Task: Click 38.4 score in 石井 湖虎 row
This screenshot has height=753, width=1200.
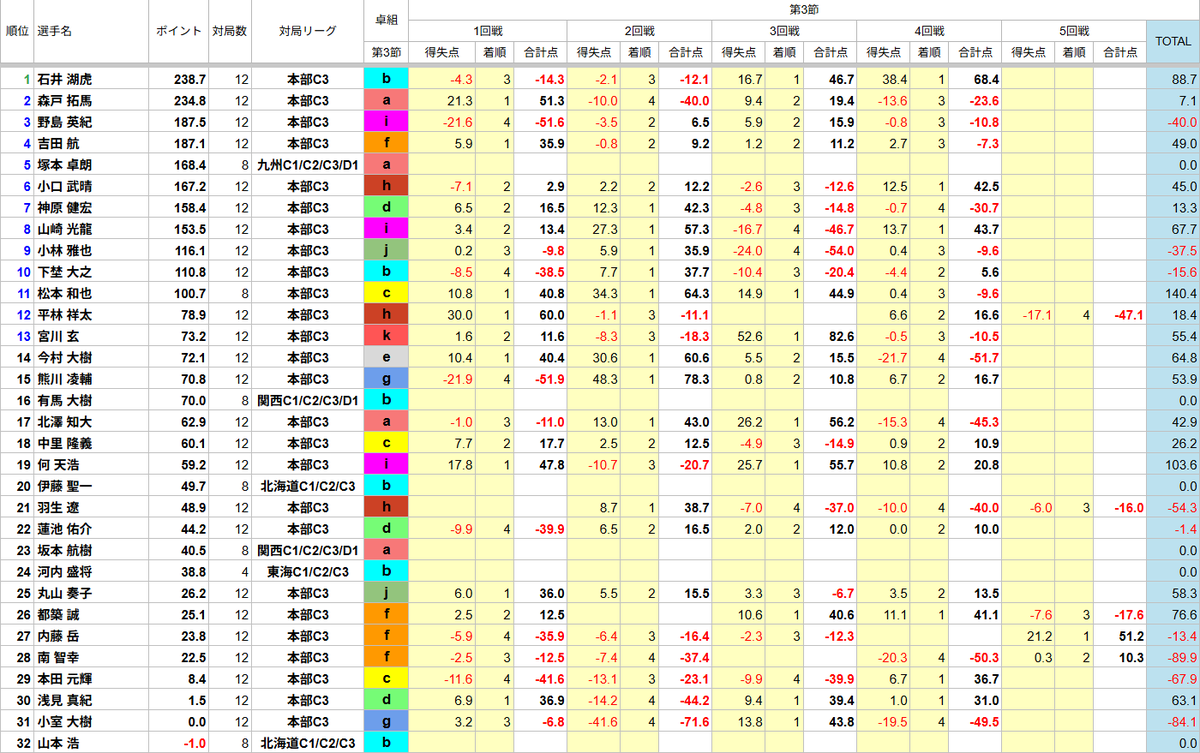Action: coord(894,78)
